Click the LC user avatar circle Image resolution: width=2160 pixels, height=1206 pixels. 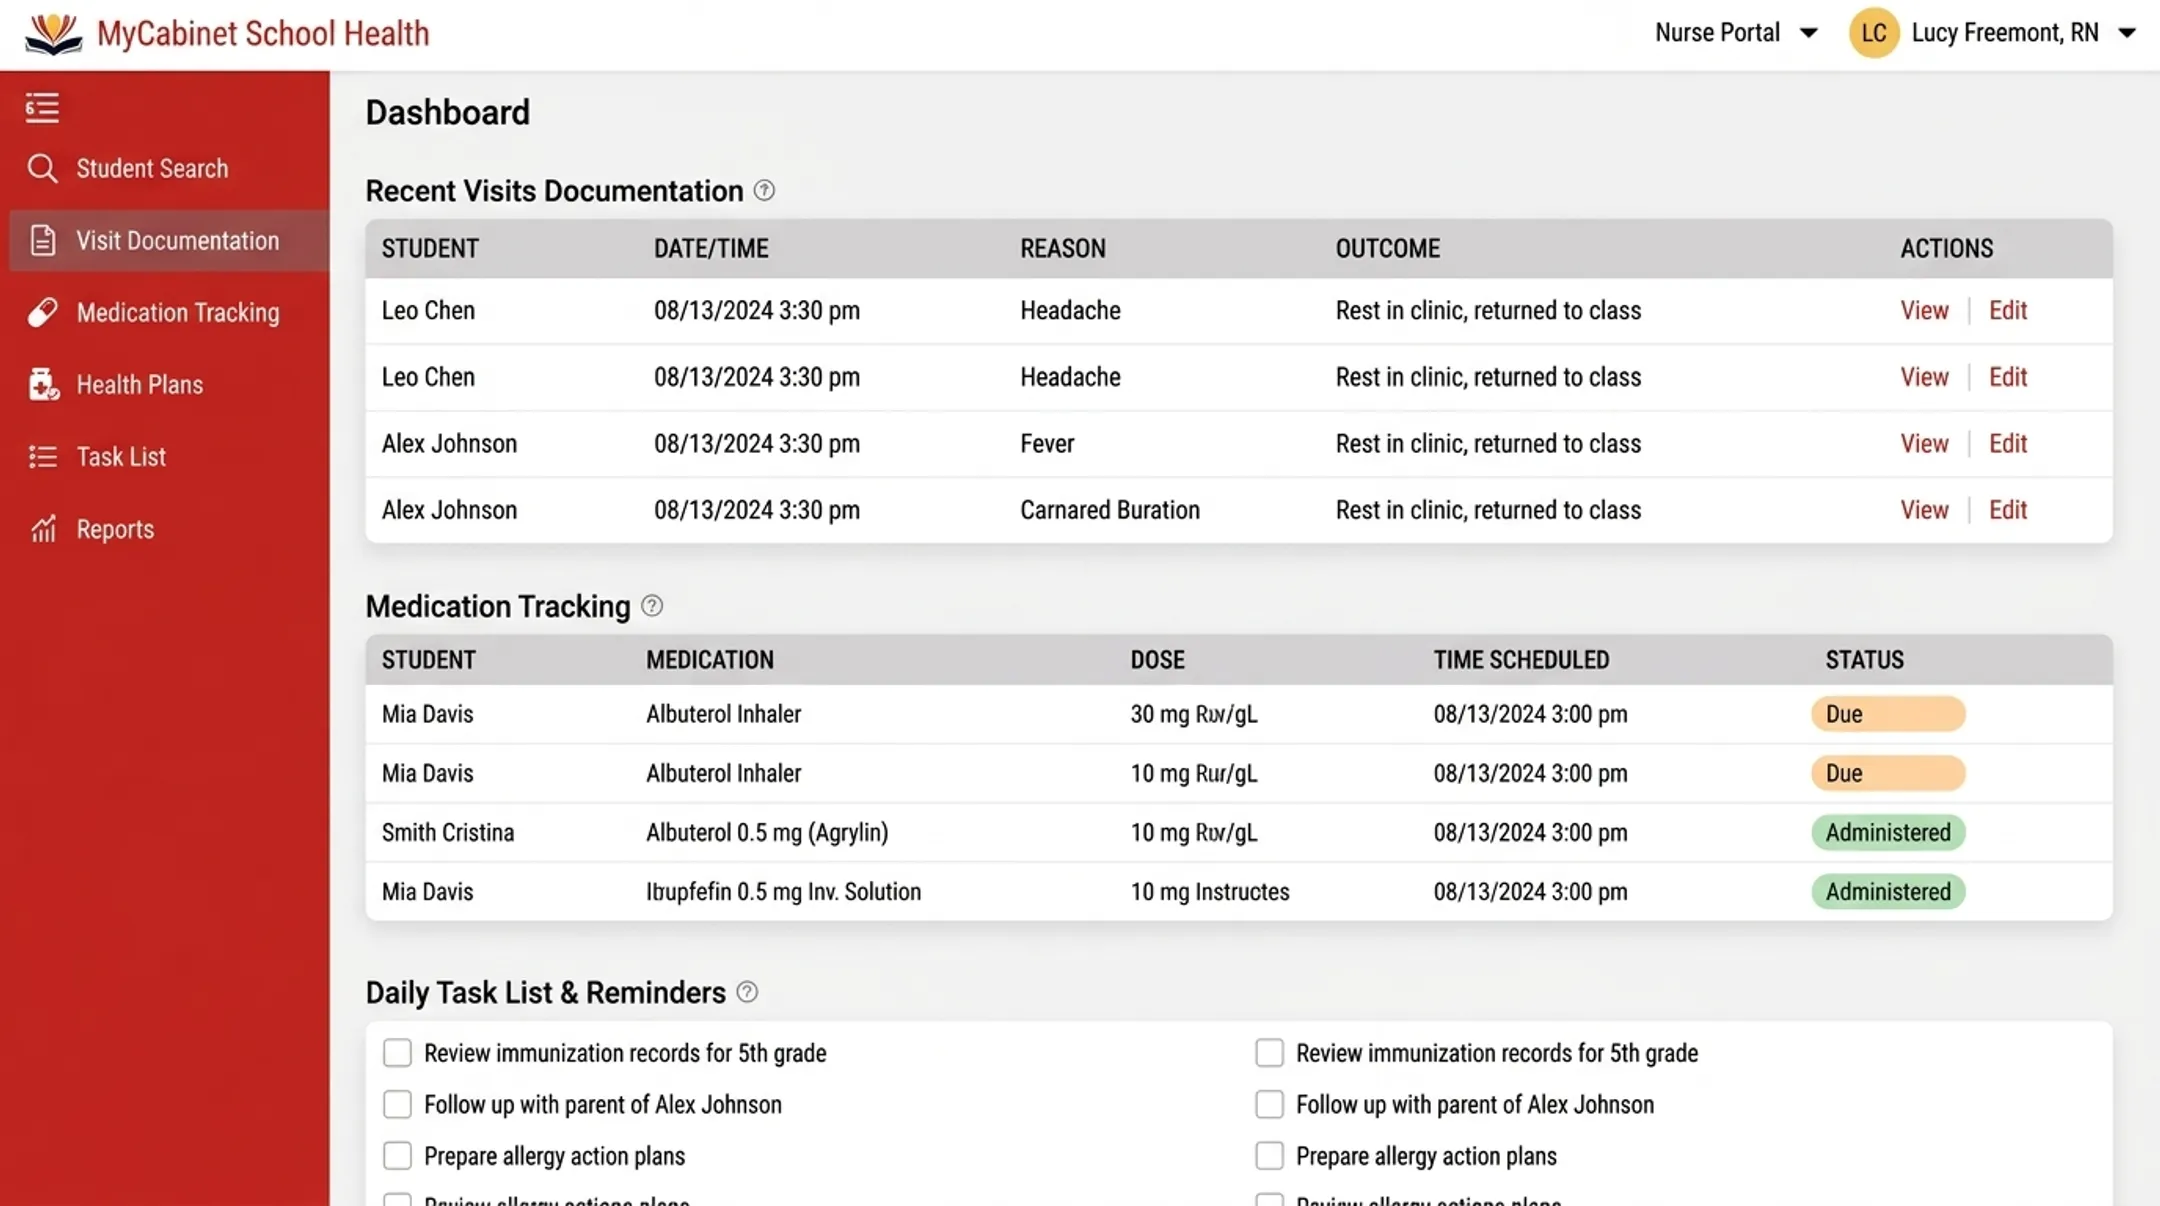(x=1874, y=33)
